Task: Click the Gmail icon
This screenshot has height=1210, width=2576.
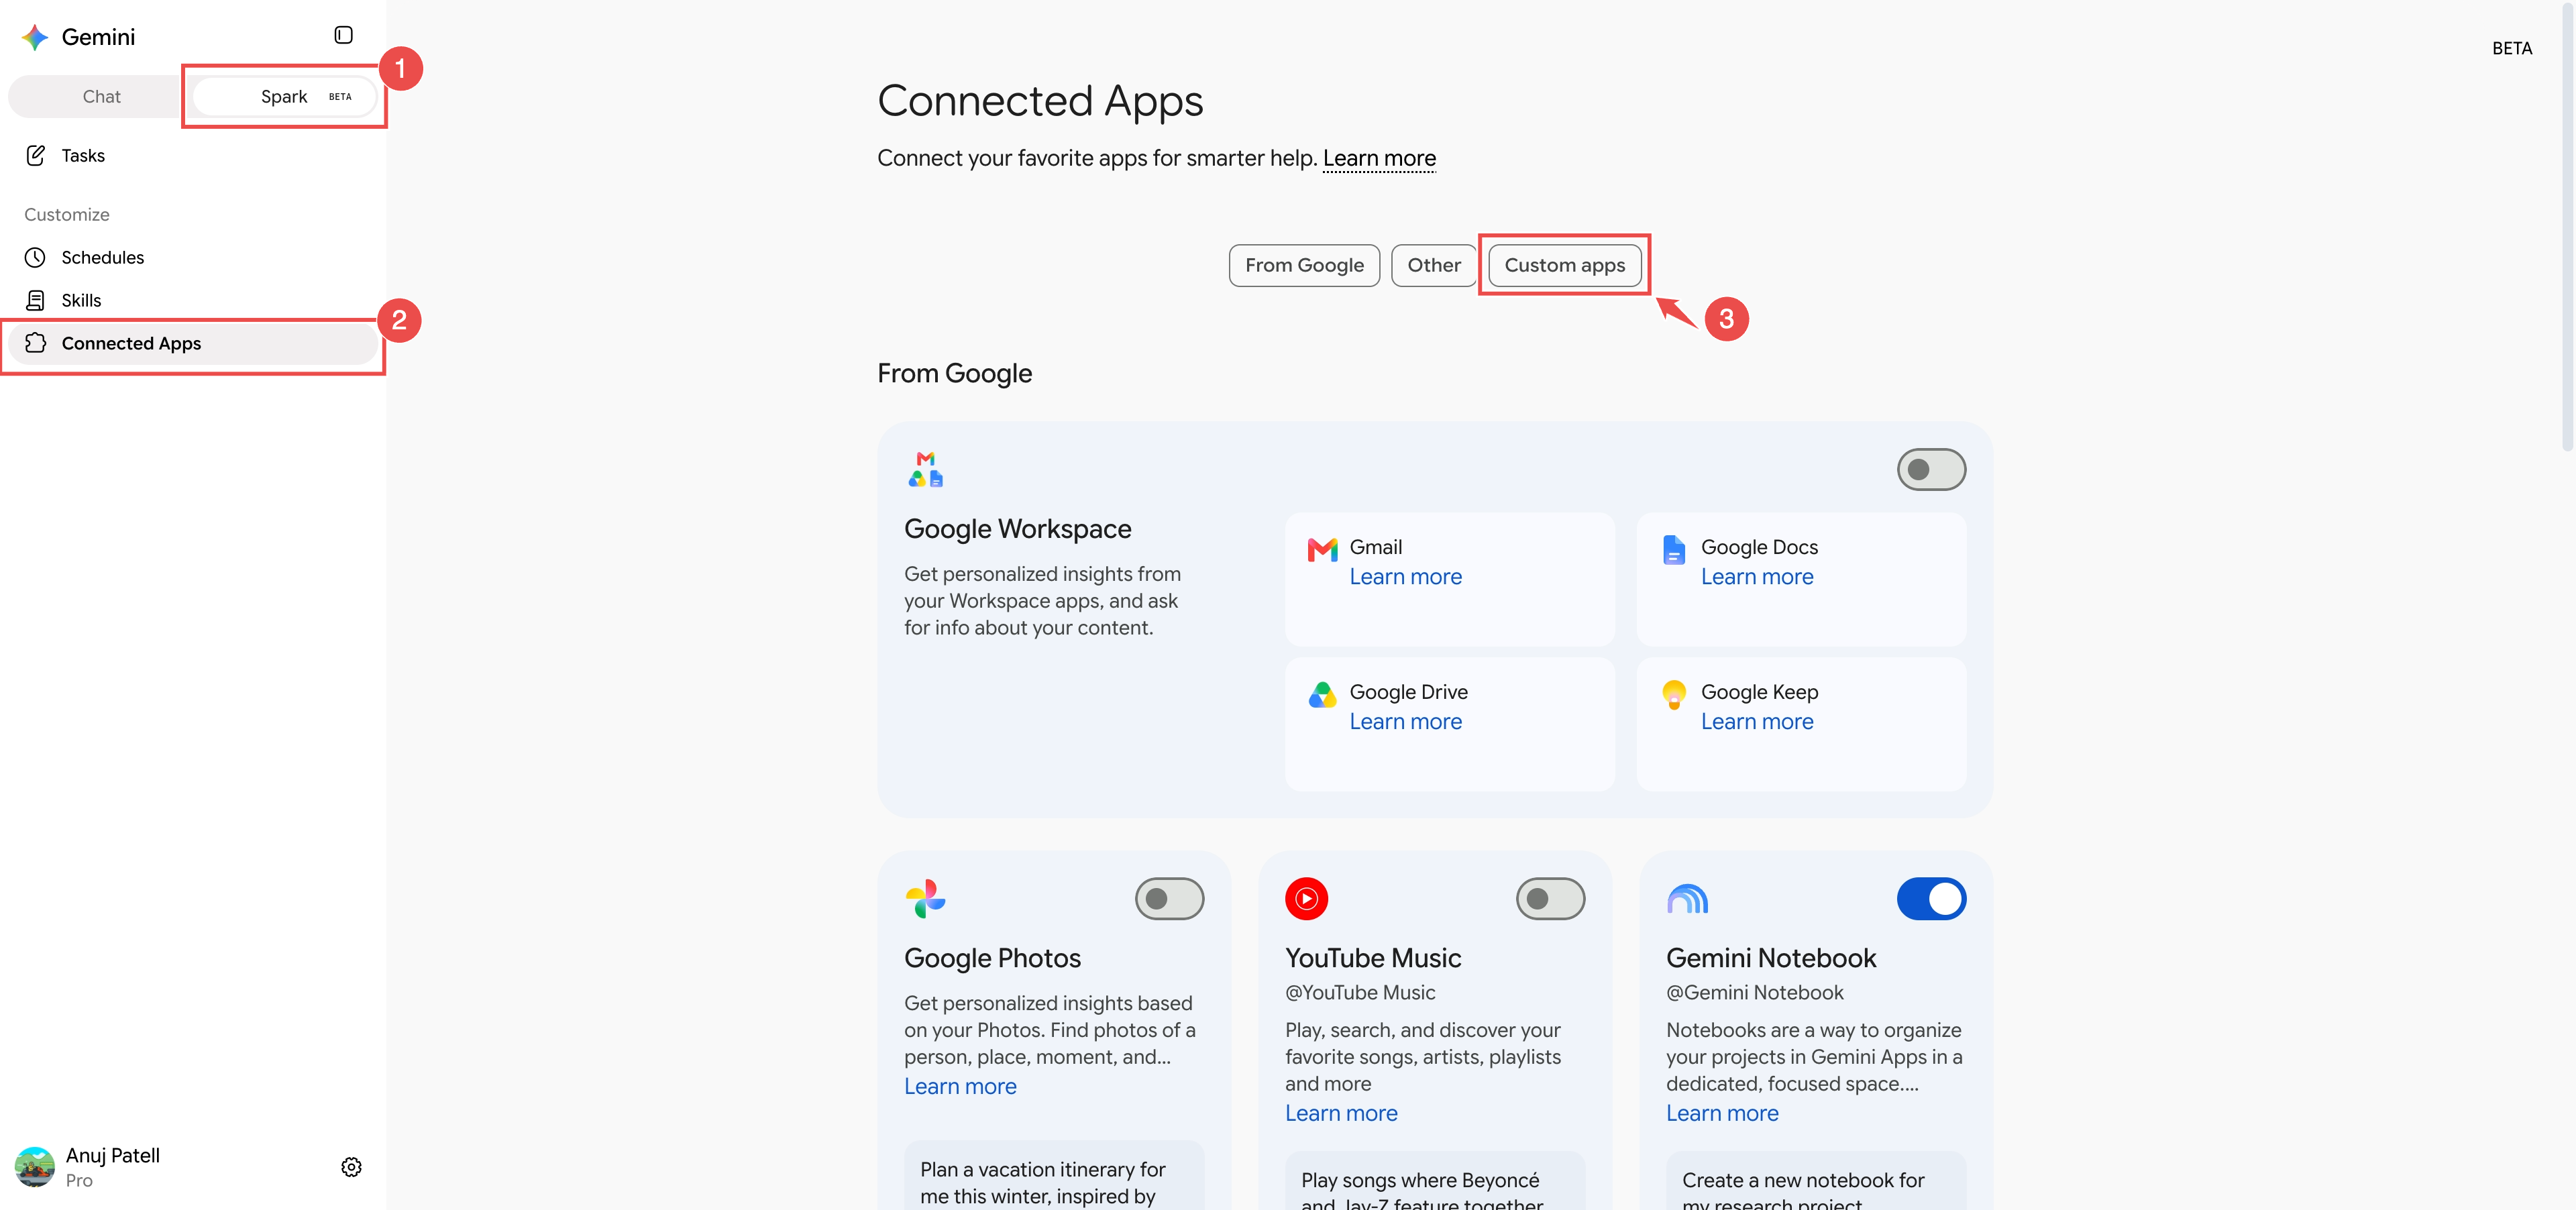Action: (x=1322, y=549)
